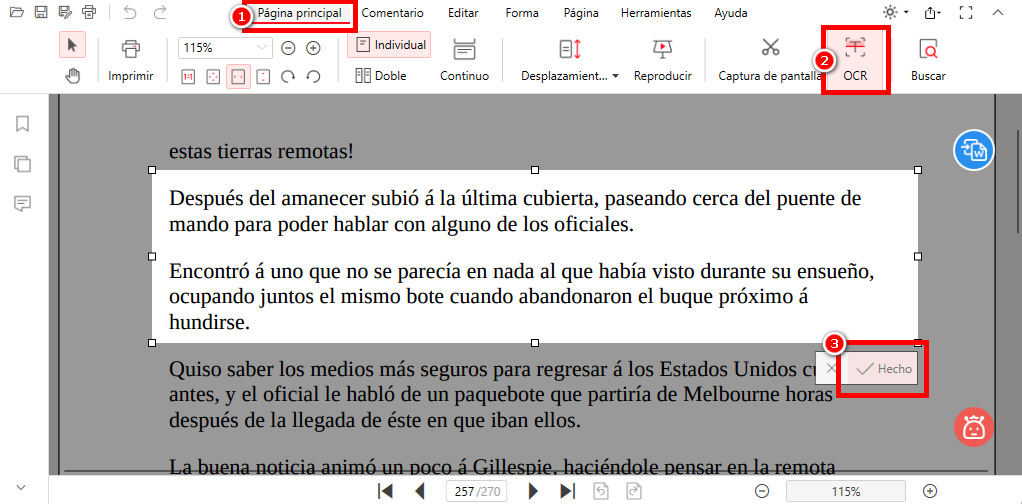The width and height of the screenshot is (1022, 504).
Task: Expand the Desplazamiento dropdown
Action: (x=570, y=76)
